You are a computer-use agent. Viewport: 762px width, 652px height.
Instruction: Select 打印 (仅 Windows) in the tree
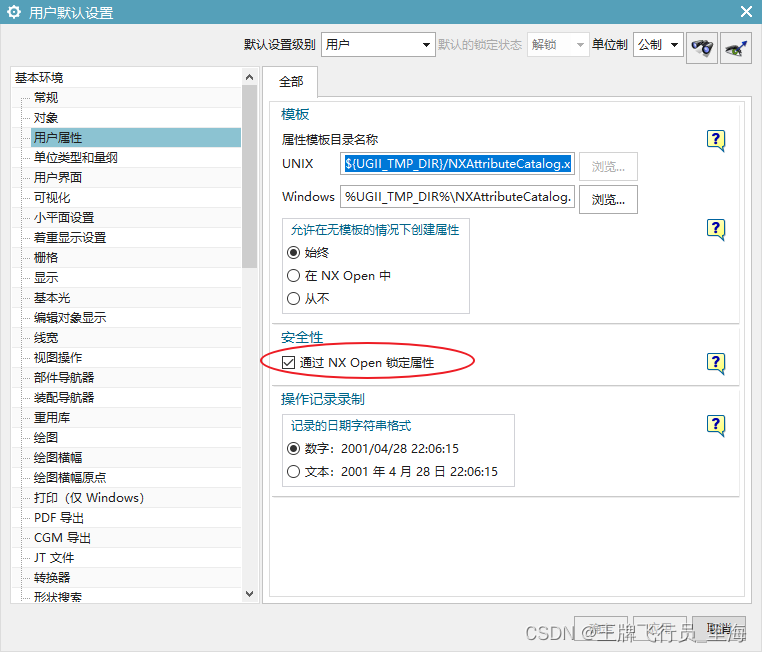coord(88,498)
